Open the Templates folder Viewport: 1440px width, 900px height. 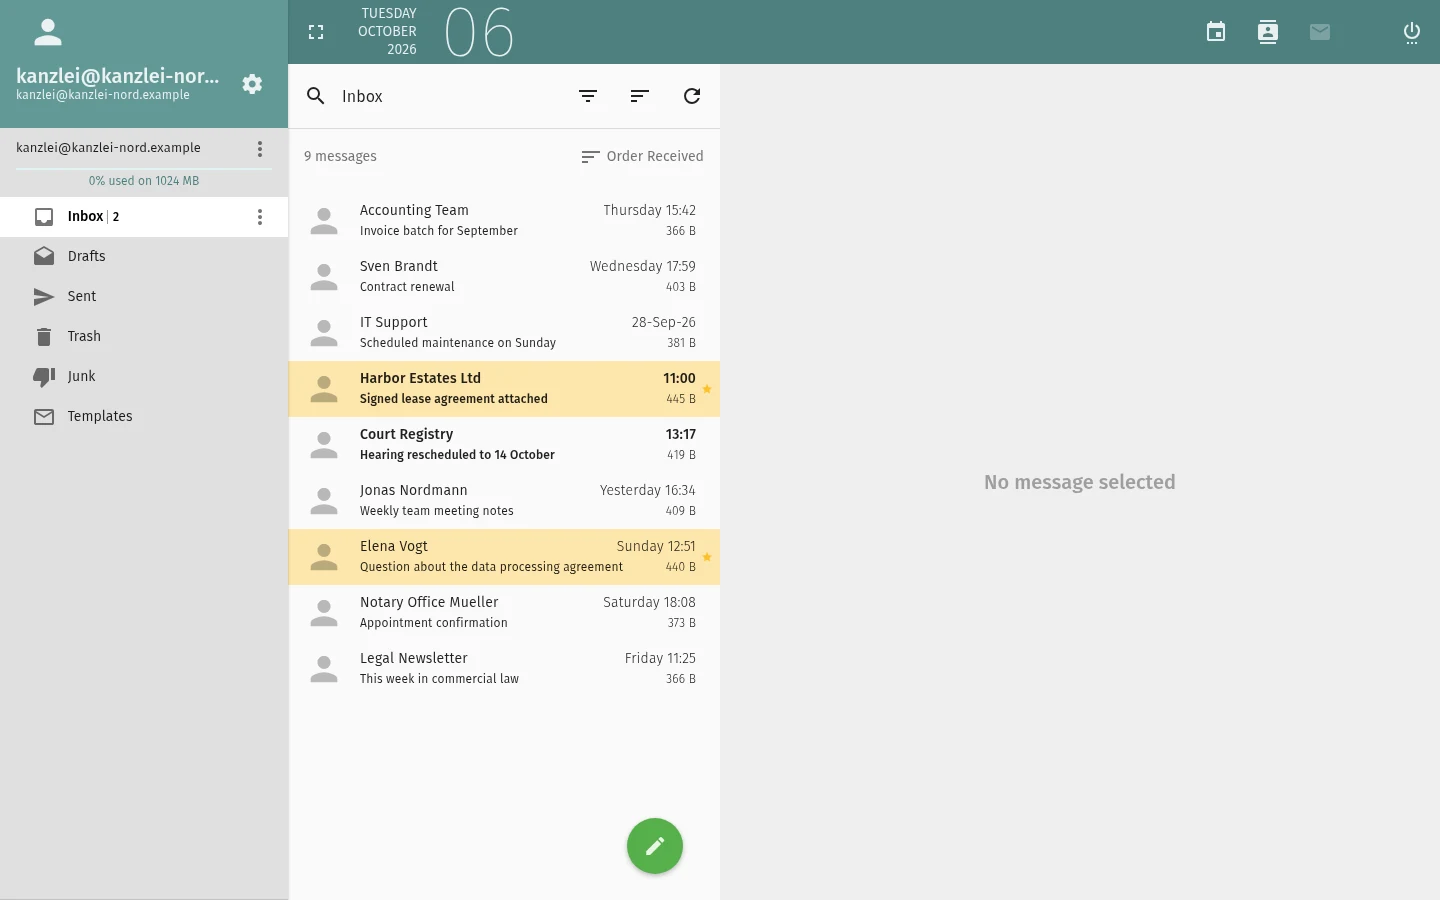click(144, 417)
